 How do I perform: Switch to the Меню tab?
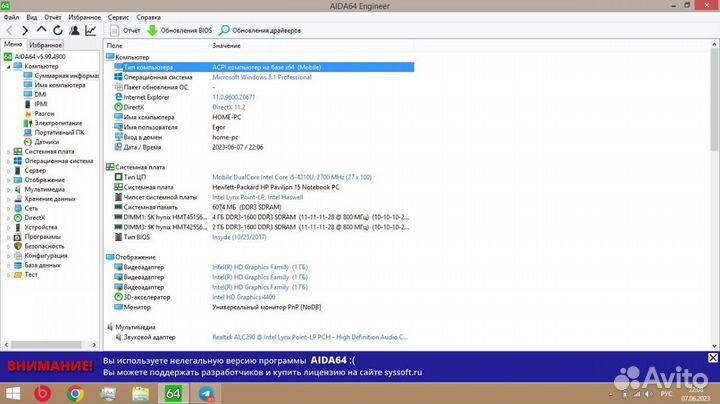[x=13, y=45]
